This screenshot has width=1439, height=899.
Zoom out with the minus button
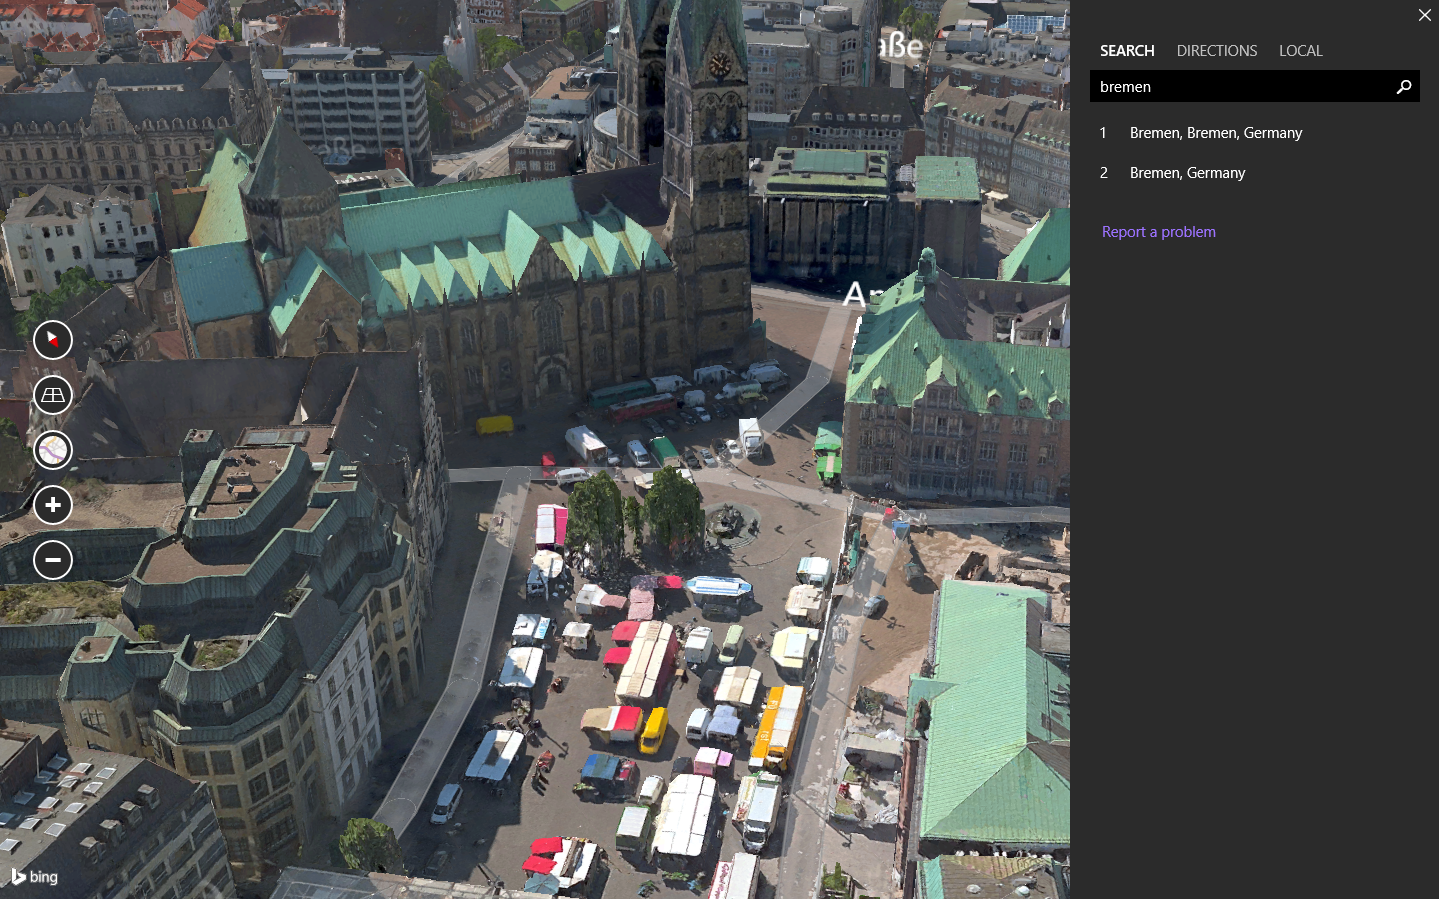[53, 560]
